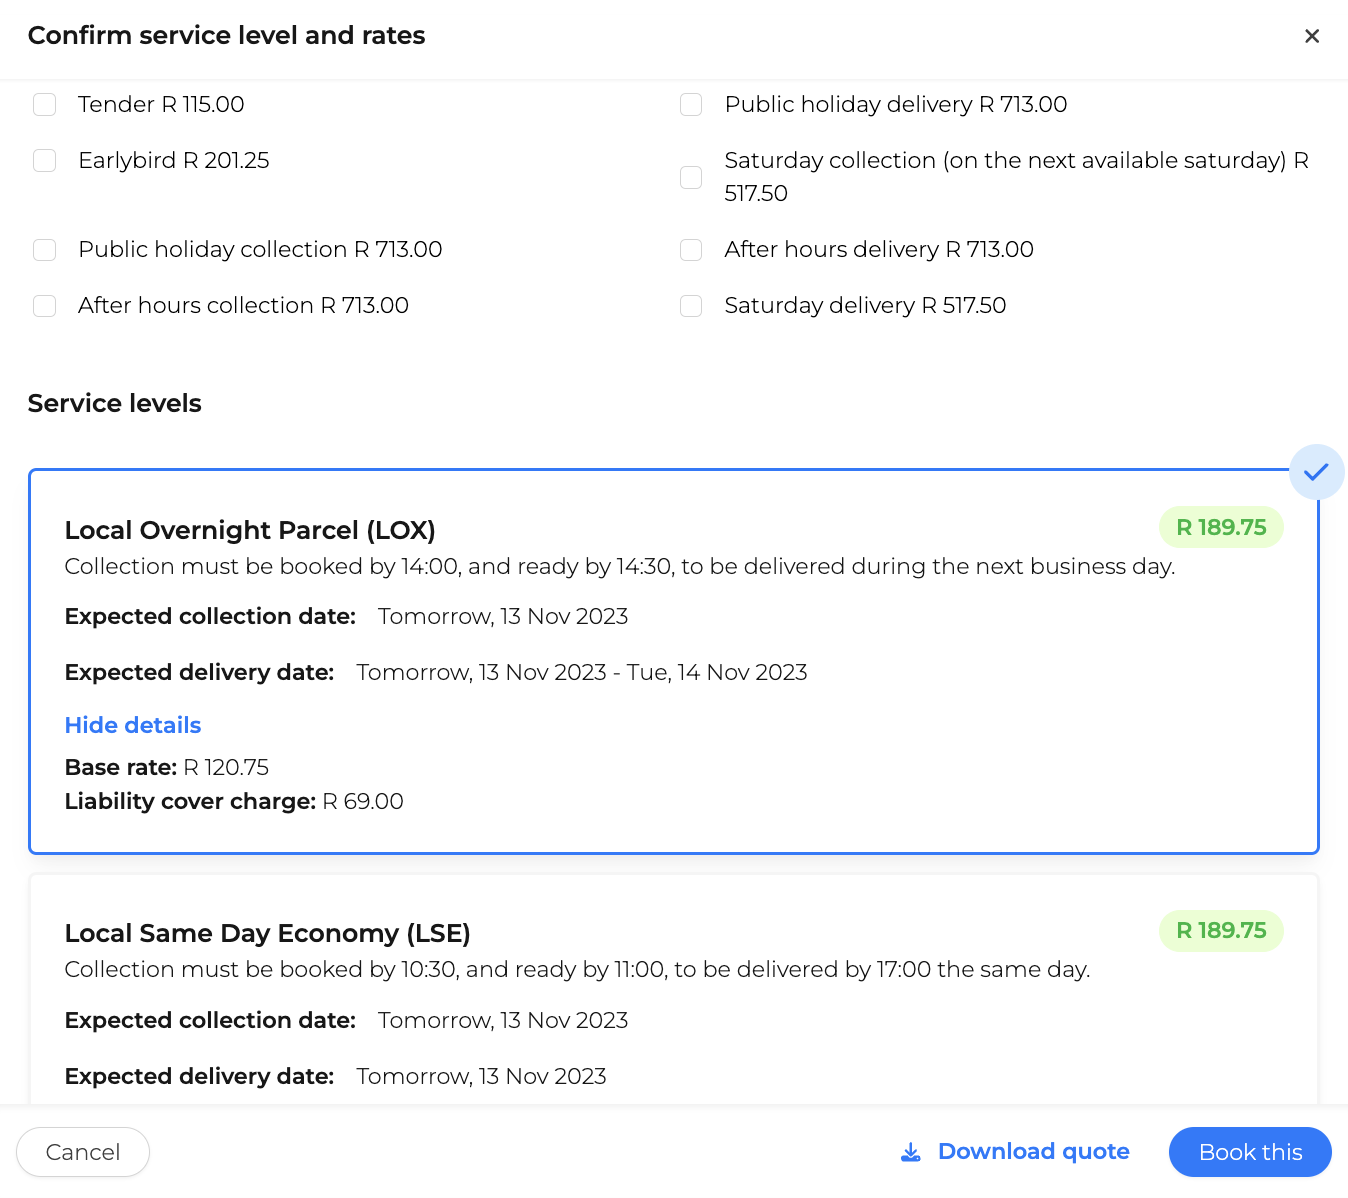Toggle the Saturday collection checkbox

click(x=691, y=177)
